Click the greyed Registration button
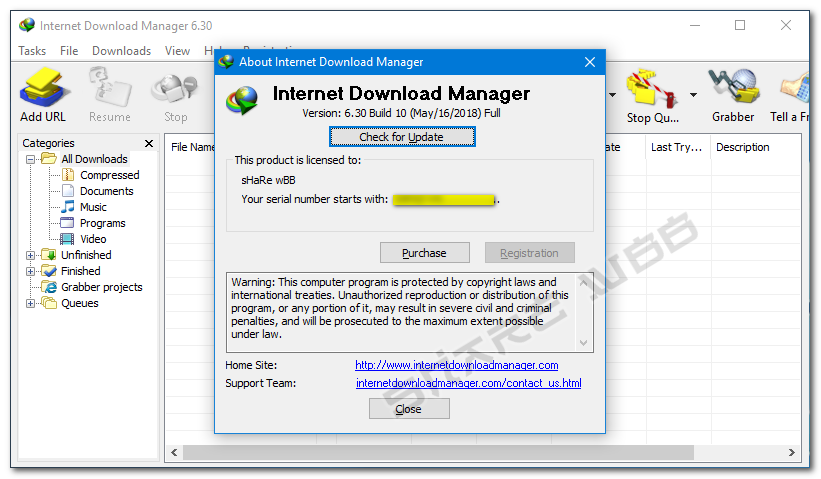The height and width of the screenshot is (479, 821). pyautogui.click(x=529, y=253)
